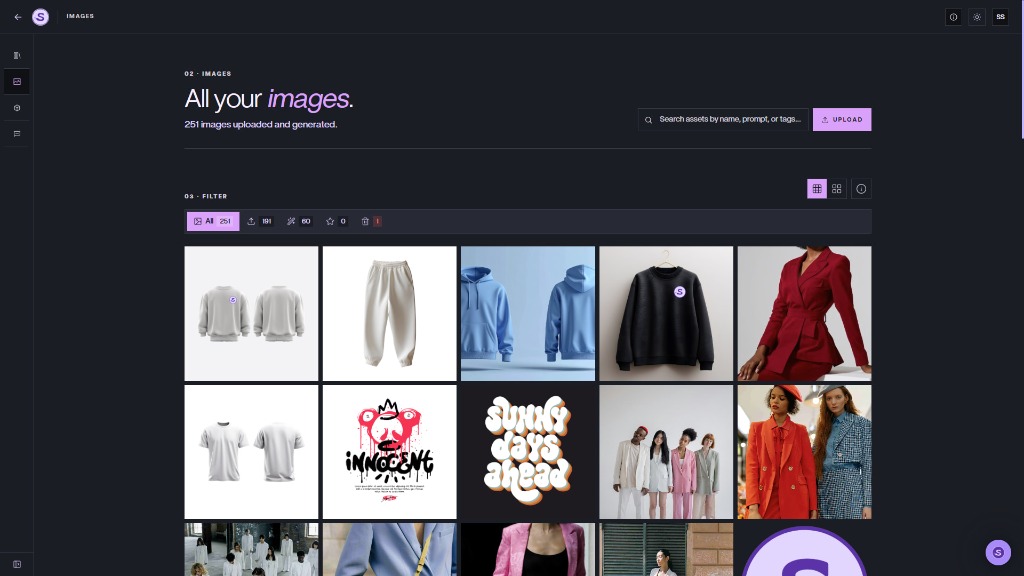Open the chat message icon in sidebar
This screenshot has width=1024, height=576.
pyautogui.click(x=17, y=134)
